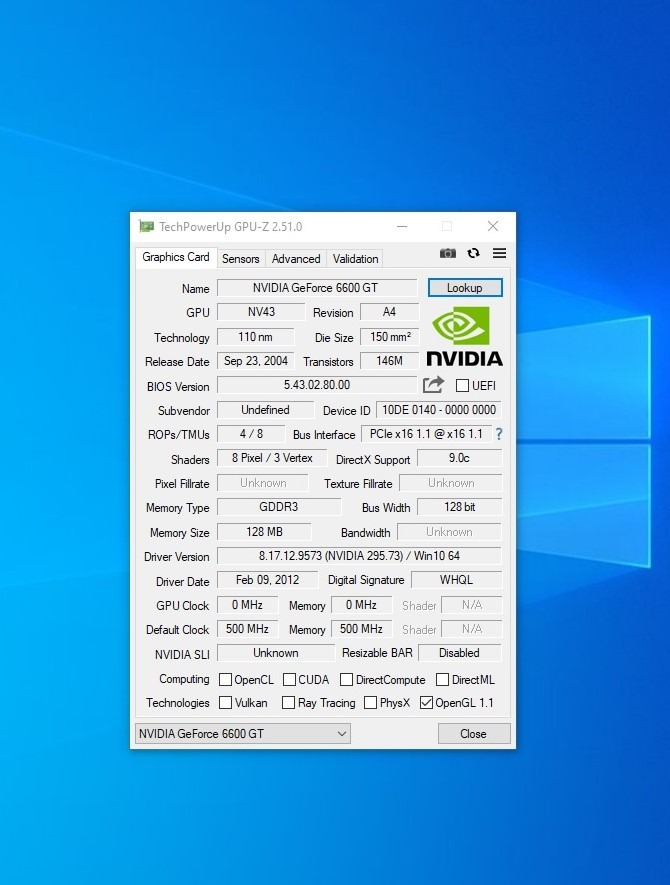The height and width of the screenshot is (885, 670).
Task: Click the Driver Version field
Action: [360, 556]
